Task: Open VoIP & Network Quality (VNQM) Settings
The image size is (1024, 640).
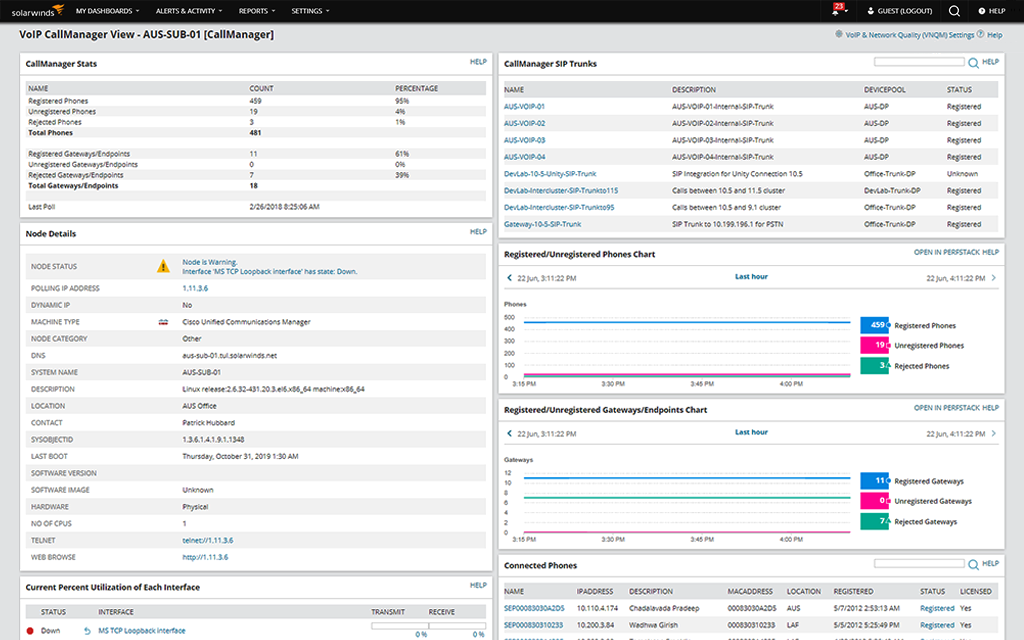Action: 910,35
